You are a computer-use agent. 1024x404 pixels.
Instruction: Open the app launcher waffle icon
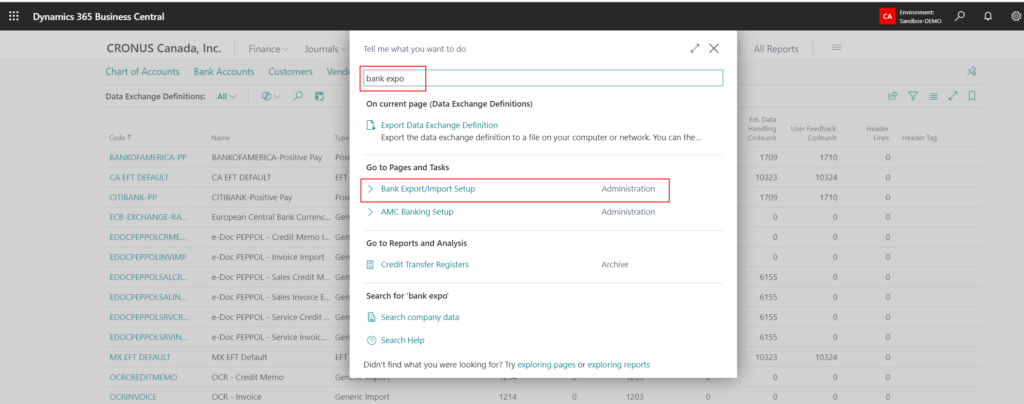click(x=13, y=16)
